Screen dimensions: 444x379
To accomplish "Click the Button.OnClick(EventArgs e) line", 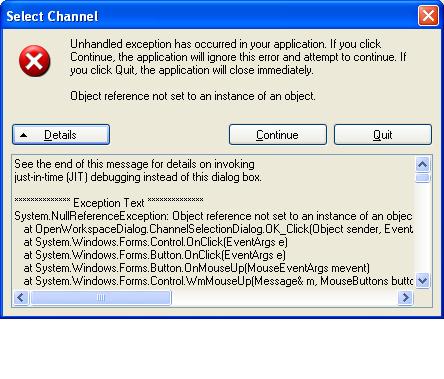I will click(x=154, y=255).
